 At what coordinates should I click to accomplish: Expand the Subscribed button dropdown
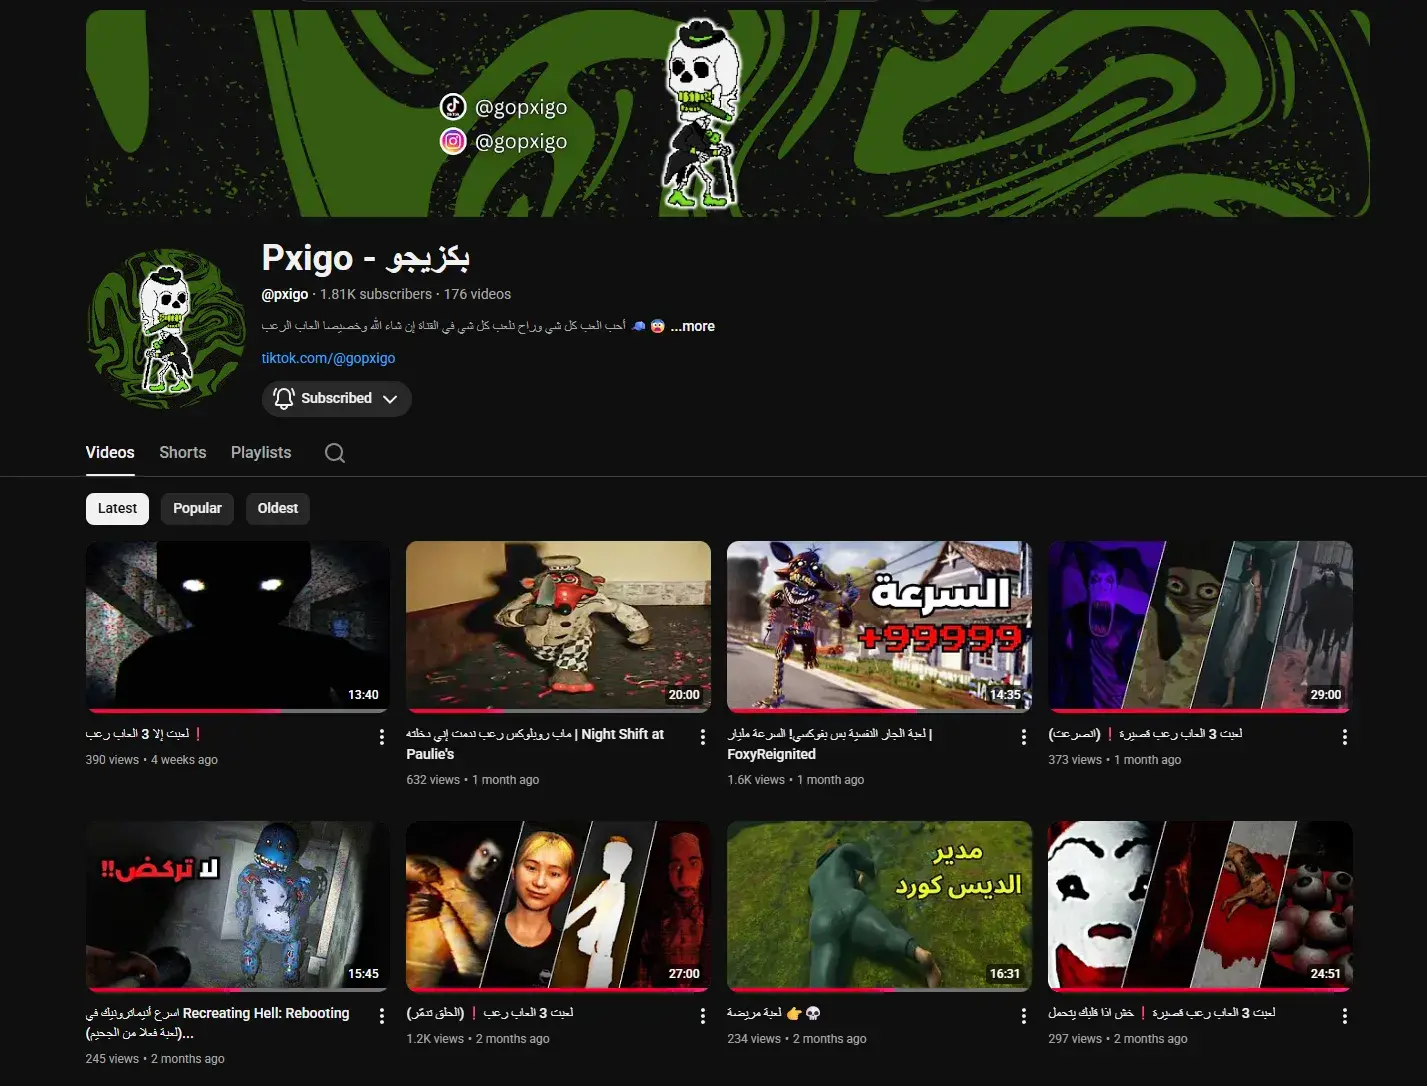(x=390, y=398)
